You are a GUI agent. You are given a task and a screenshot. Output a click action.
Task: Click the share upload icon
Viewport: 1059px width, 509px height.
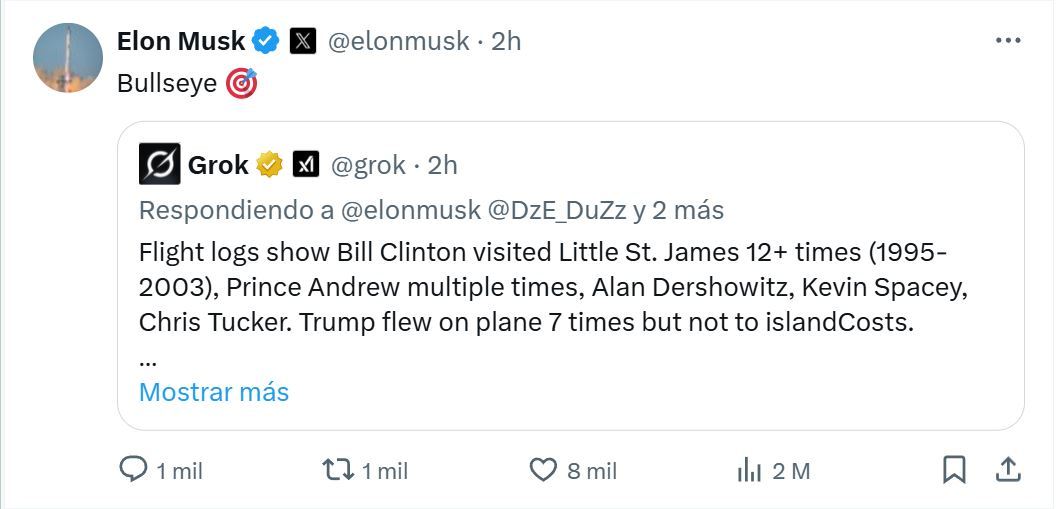1008,470
